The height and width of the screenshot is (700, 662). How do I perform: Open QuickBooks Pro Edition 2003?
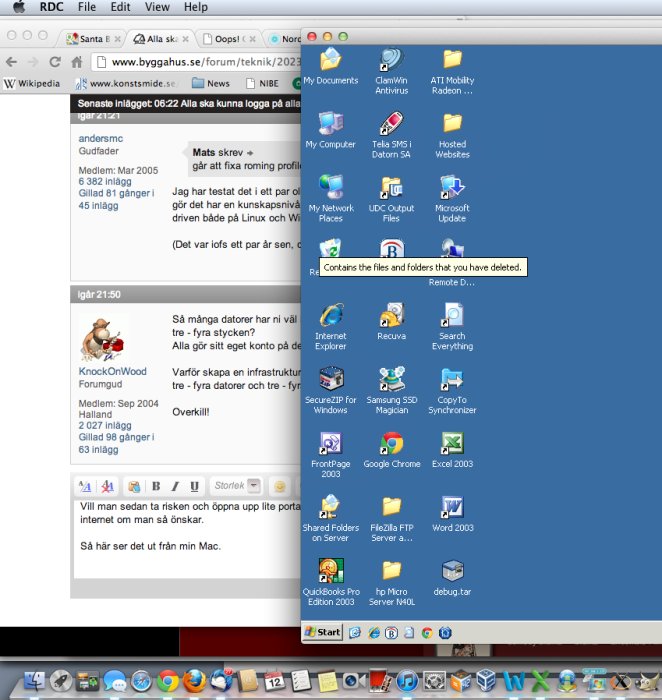(331, 582)
